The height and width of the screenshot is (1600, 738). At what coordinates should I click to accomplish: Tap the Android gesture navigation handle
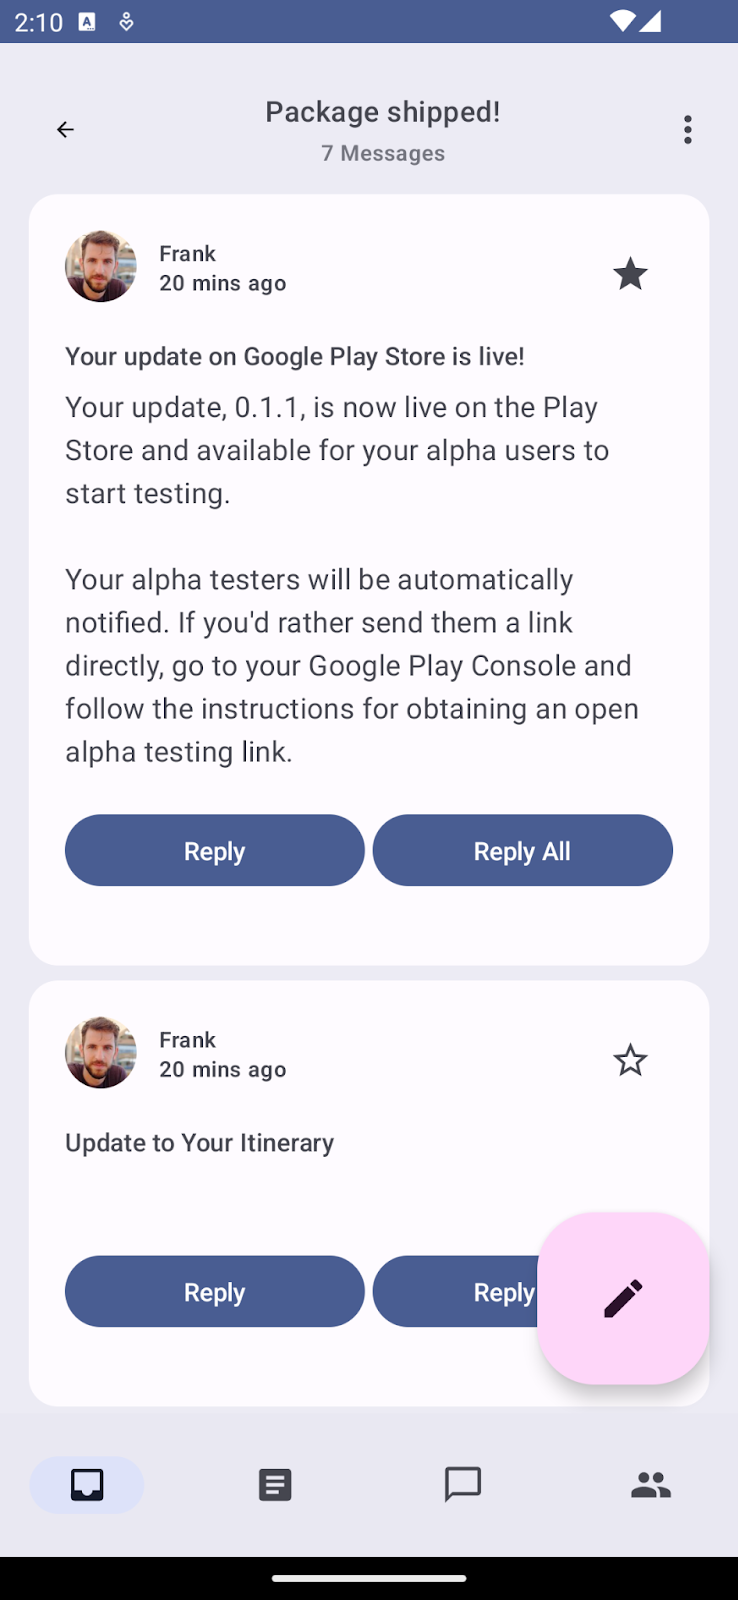pos(369,1579)
